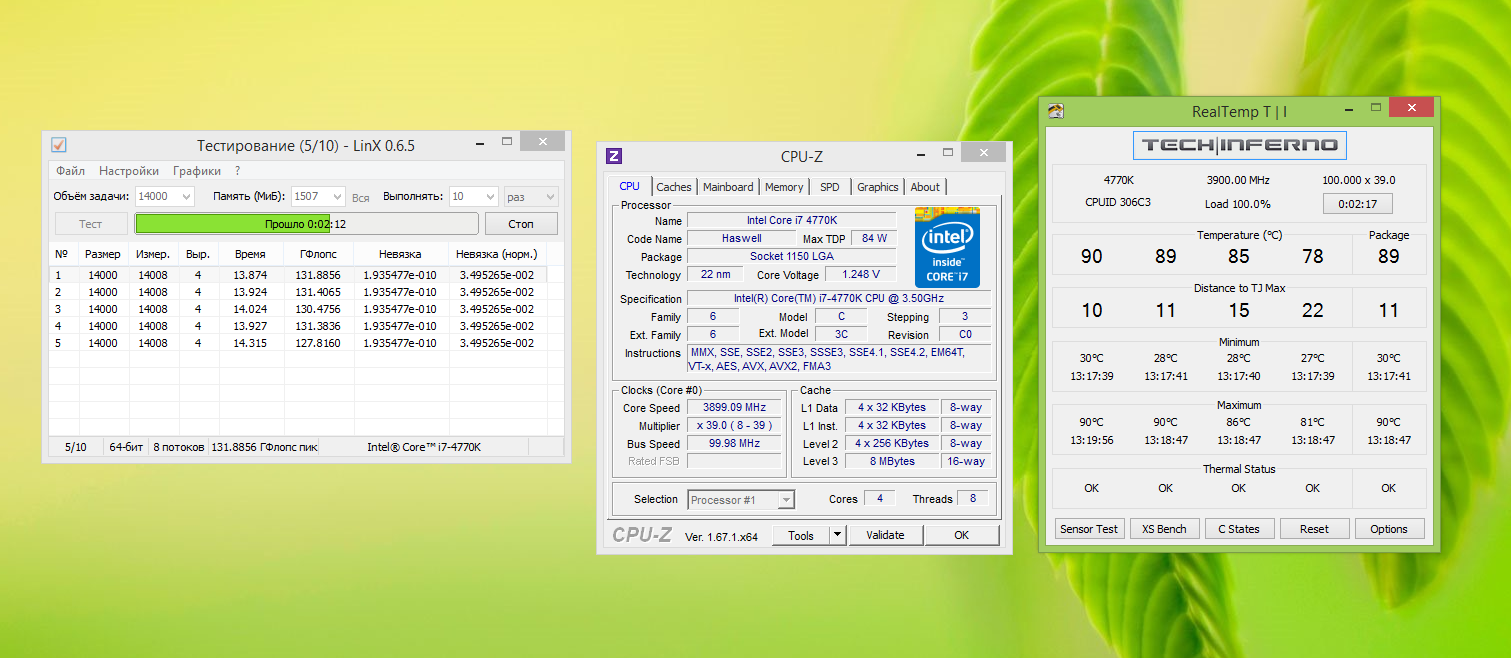Open the Графики menu in LinX

point(197,171)
